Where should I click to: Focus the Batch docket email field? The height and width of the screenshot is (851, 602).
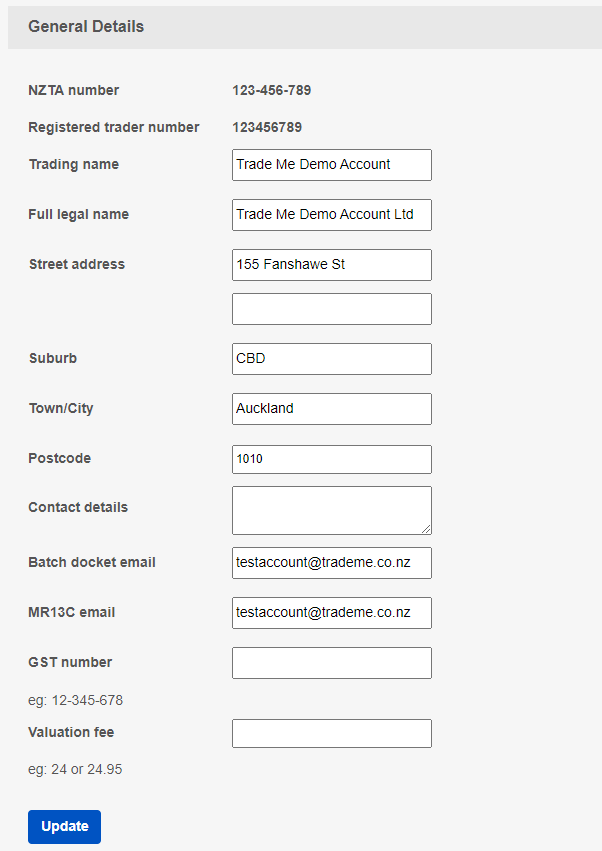tap(331, 563)
